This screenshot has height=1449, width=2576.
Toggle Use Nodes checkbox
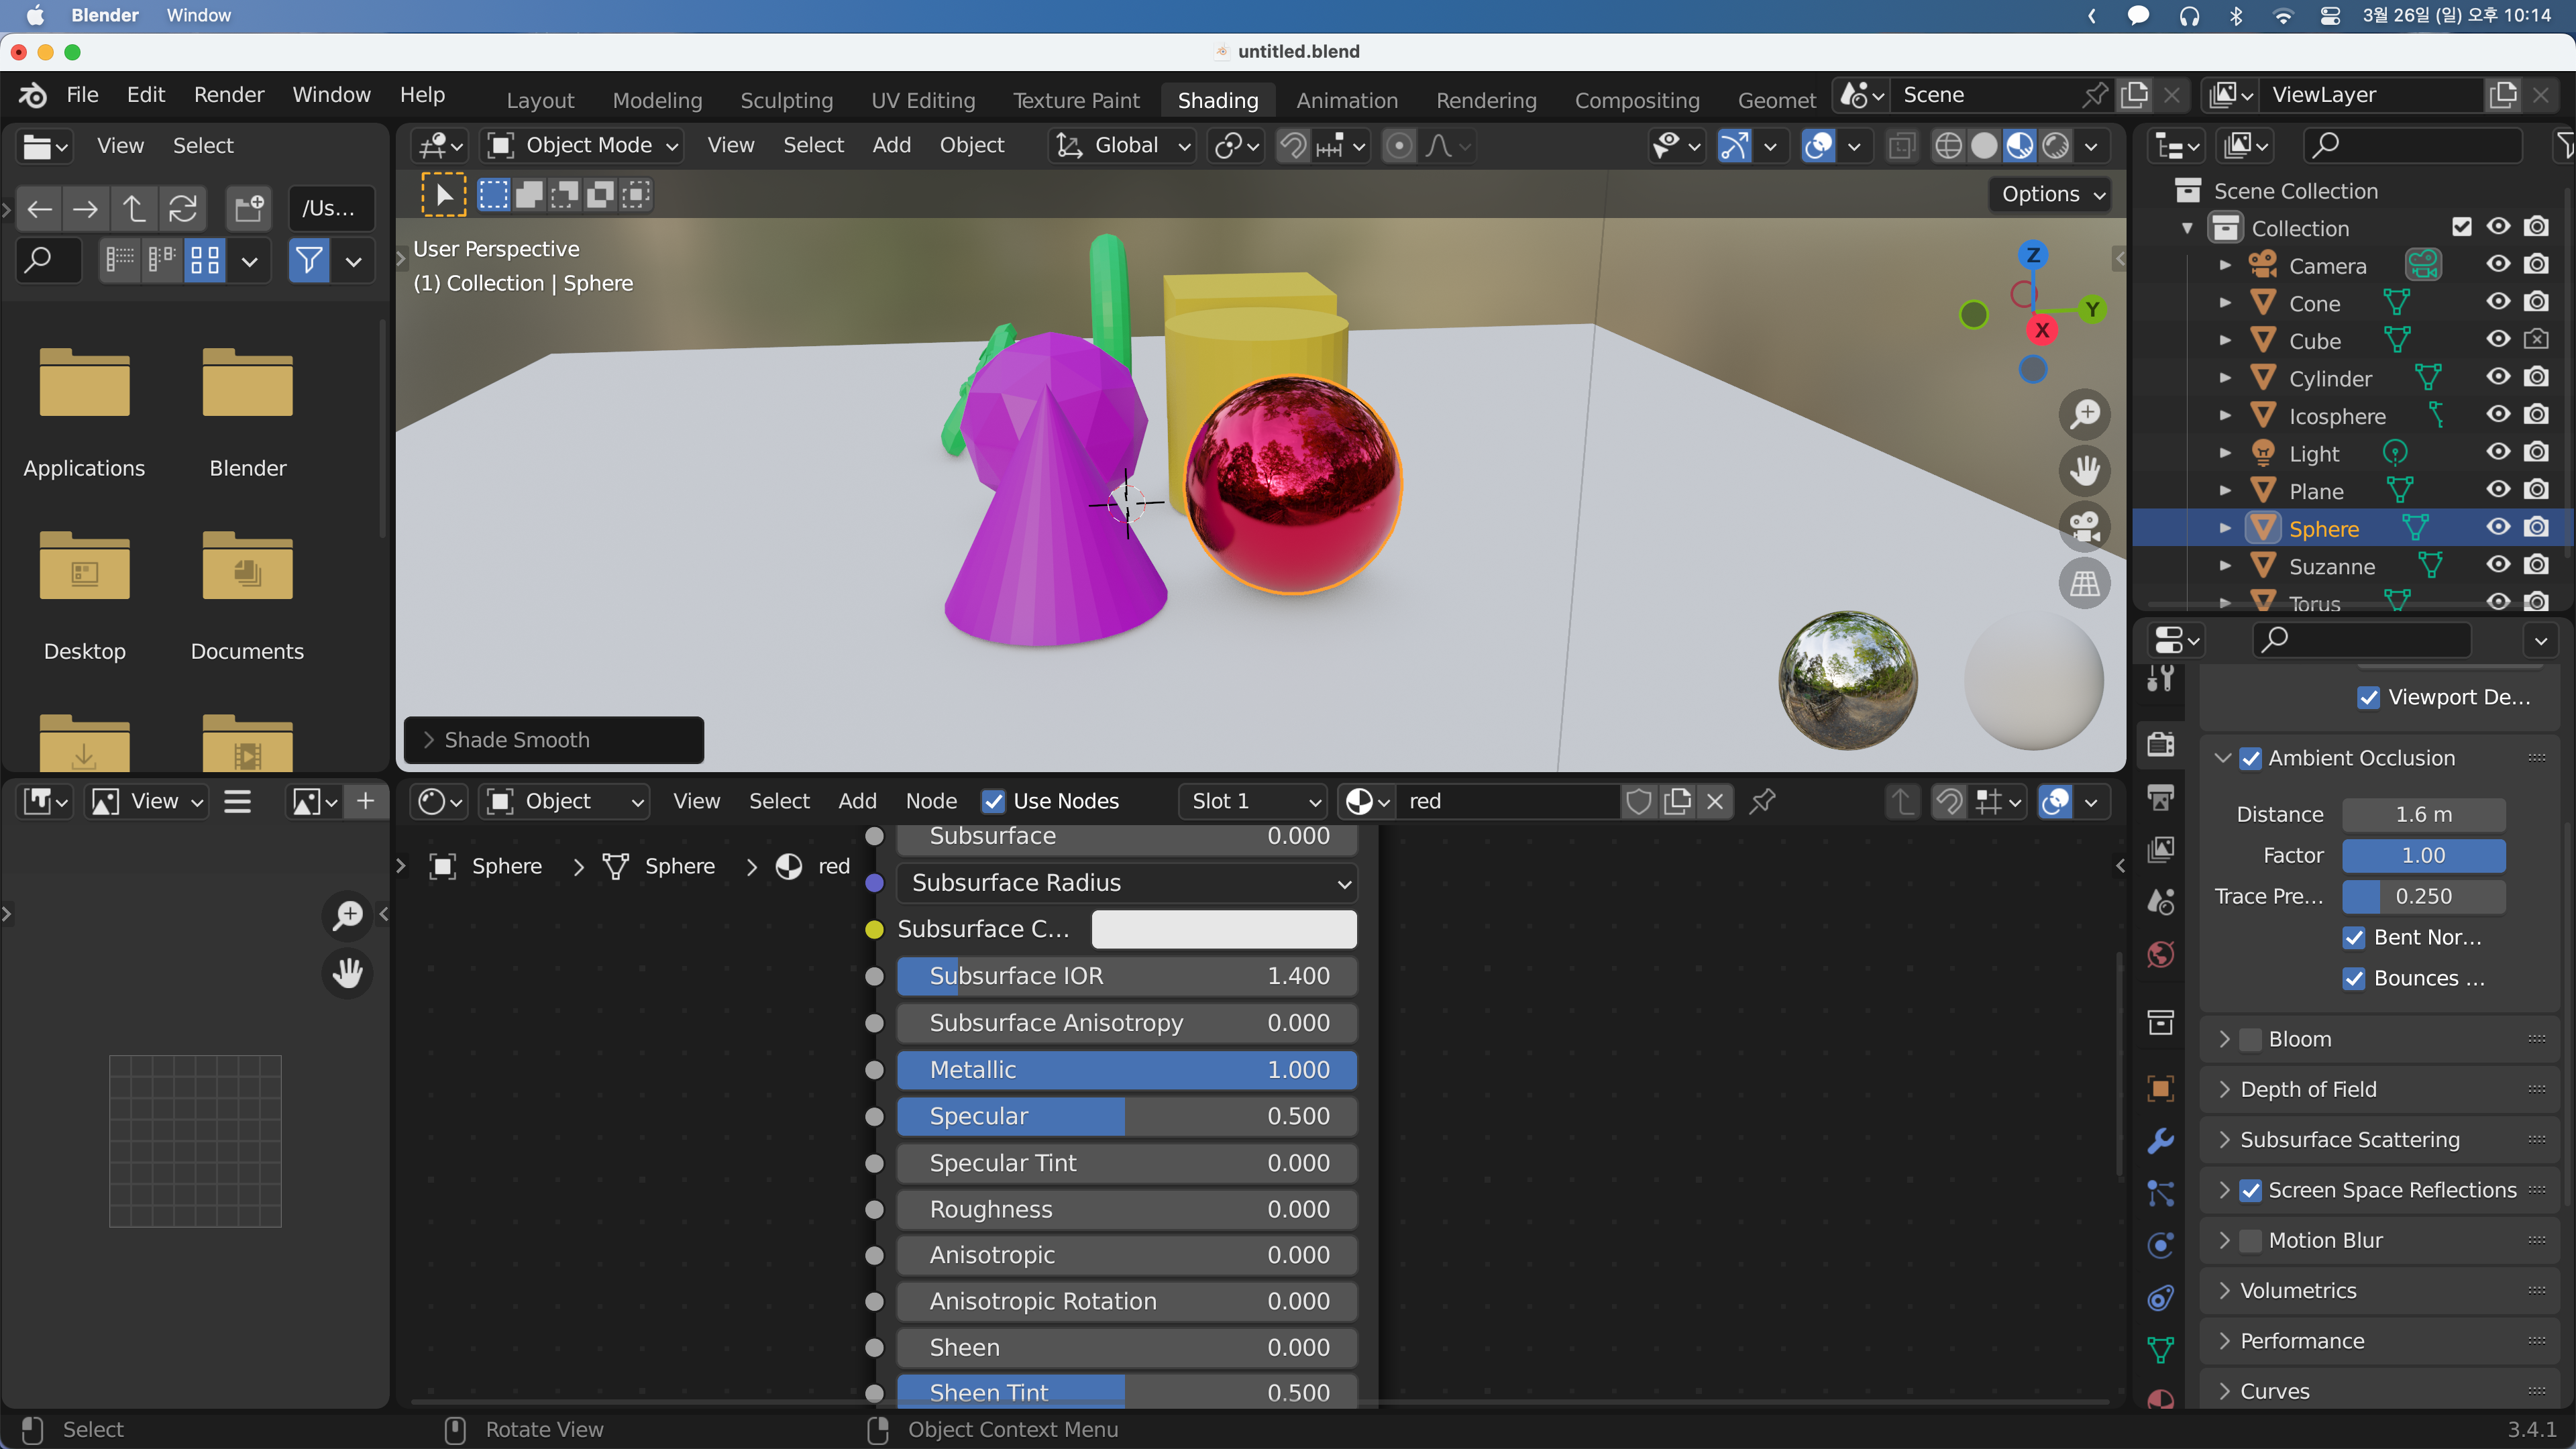click(993, 801)
